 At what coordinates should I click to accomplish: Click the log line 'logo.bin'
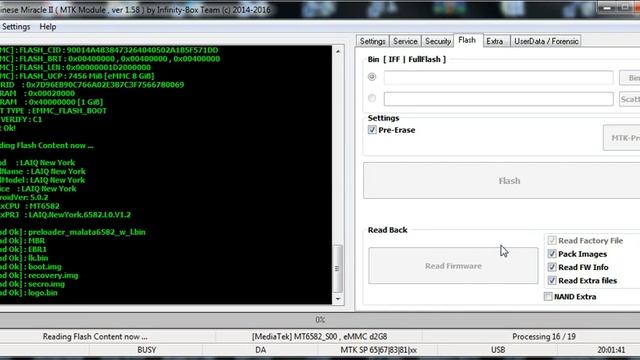43,293
